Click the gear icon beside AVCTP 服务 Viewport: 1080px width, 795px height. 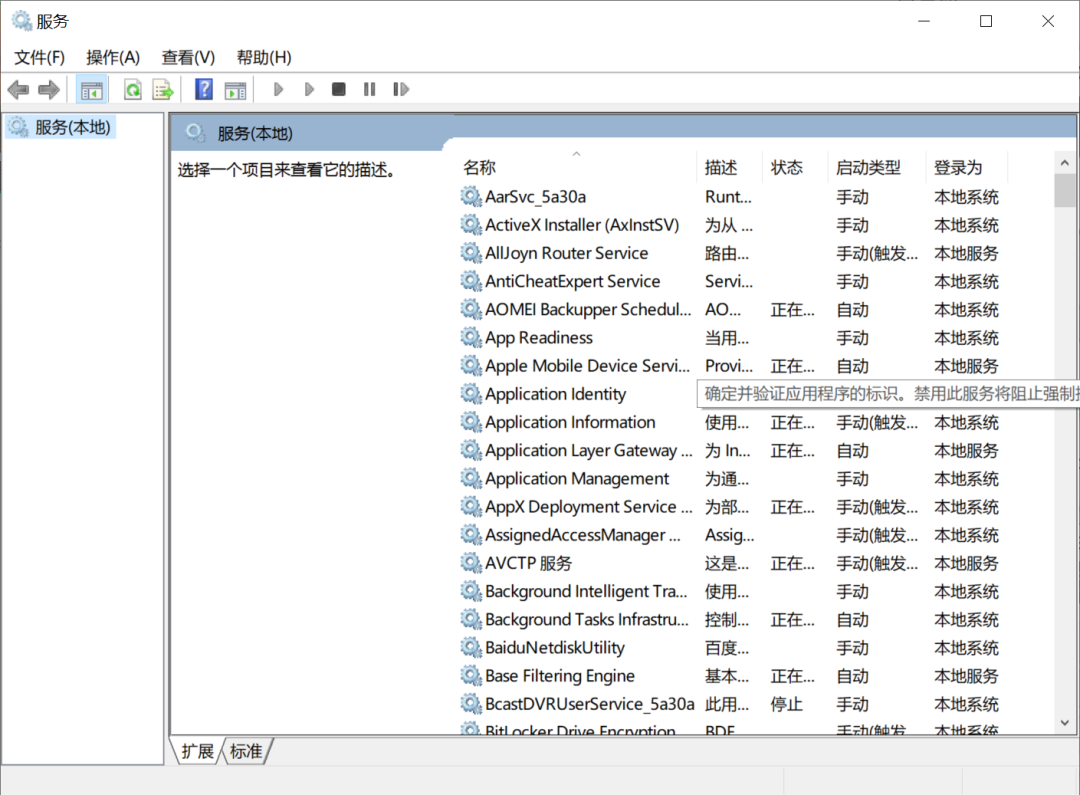point(471,563)
